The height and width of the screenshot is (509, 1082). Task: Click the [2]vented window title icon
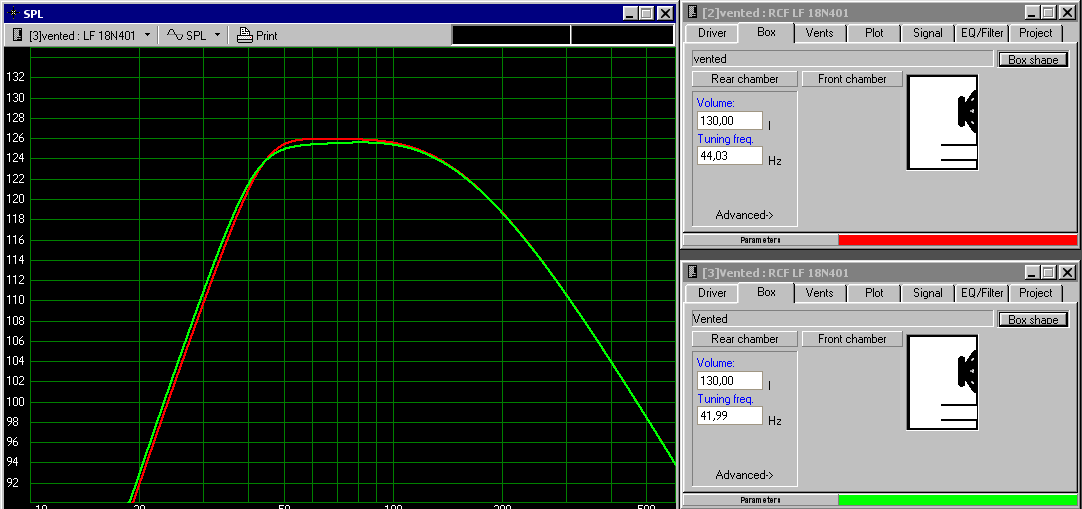[x=693, y=12]
